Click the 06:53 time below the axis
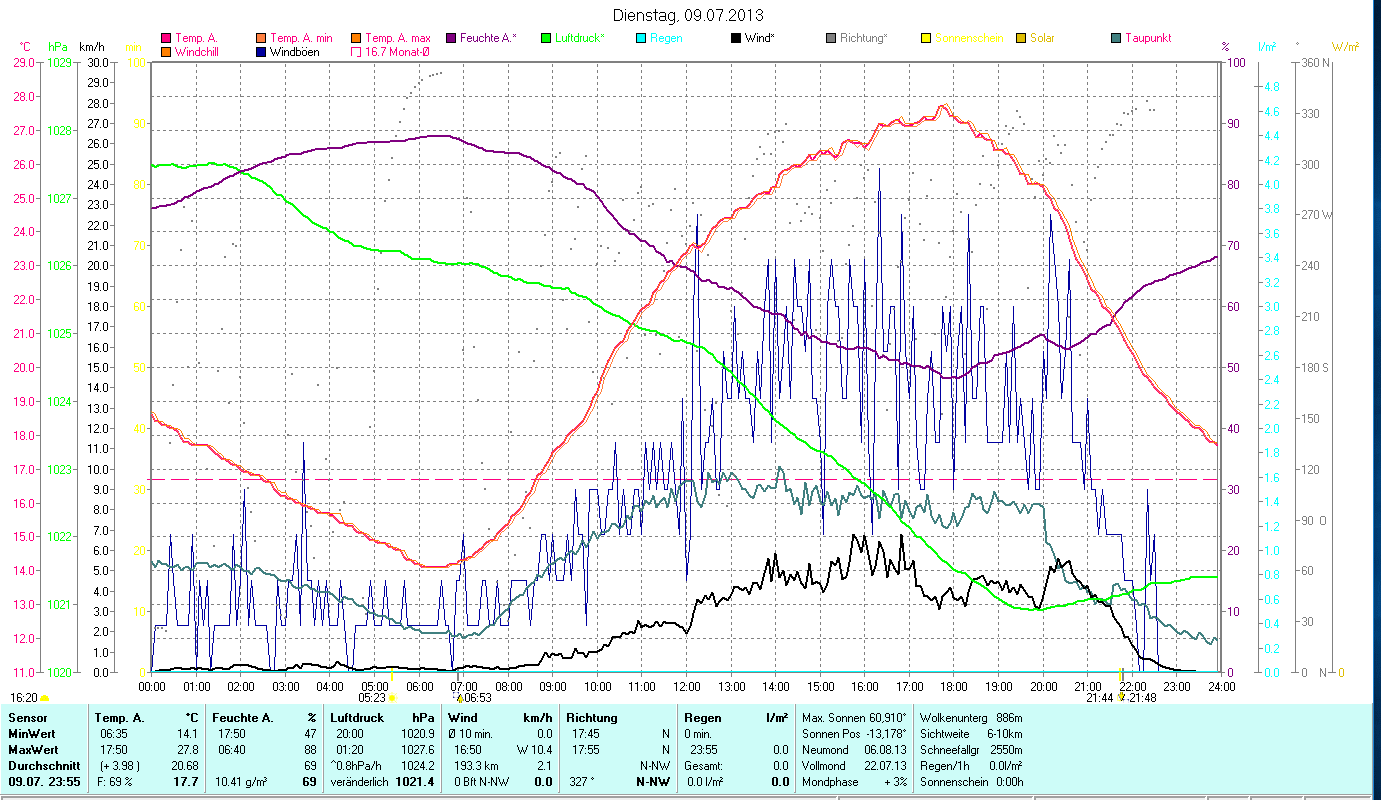The width and height of the screenshot is (1381, 800). tap(478, 698)
